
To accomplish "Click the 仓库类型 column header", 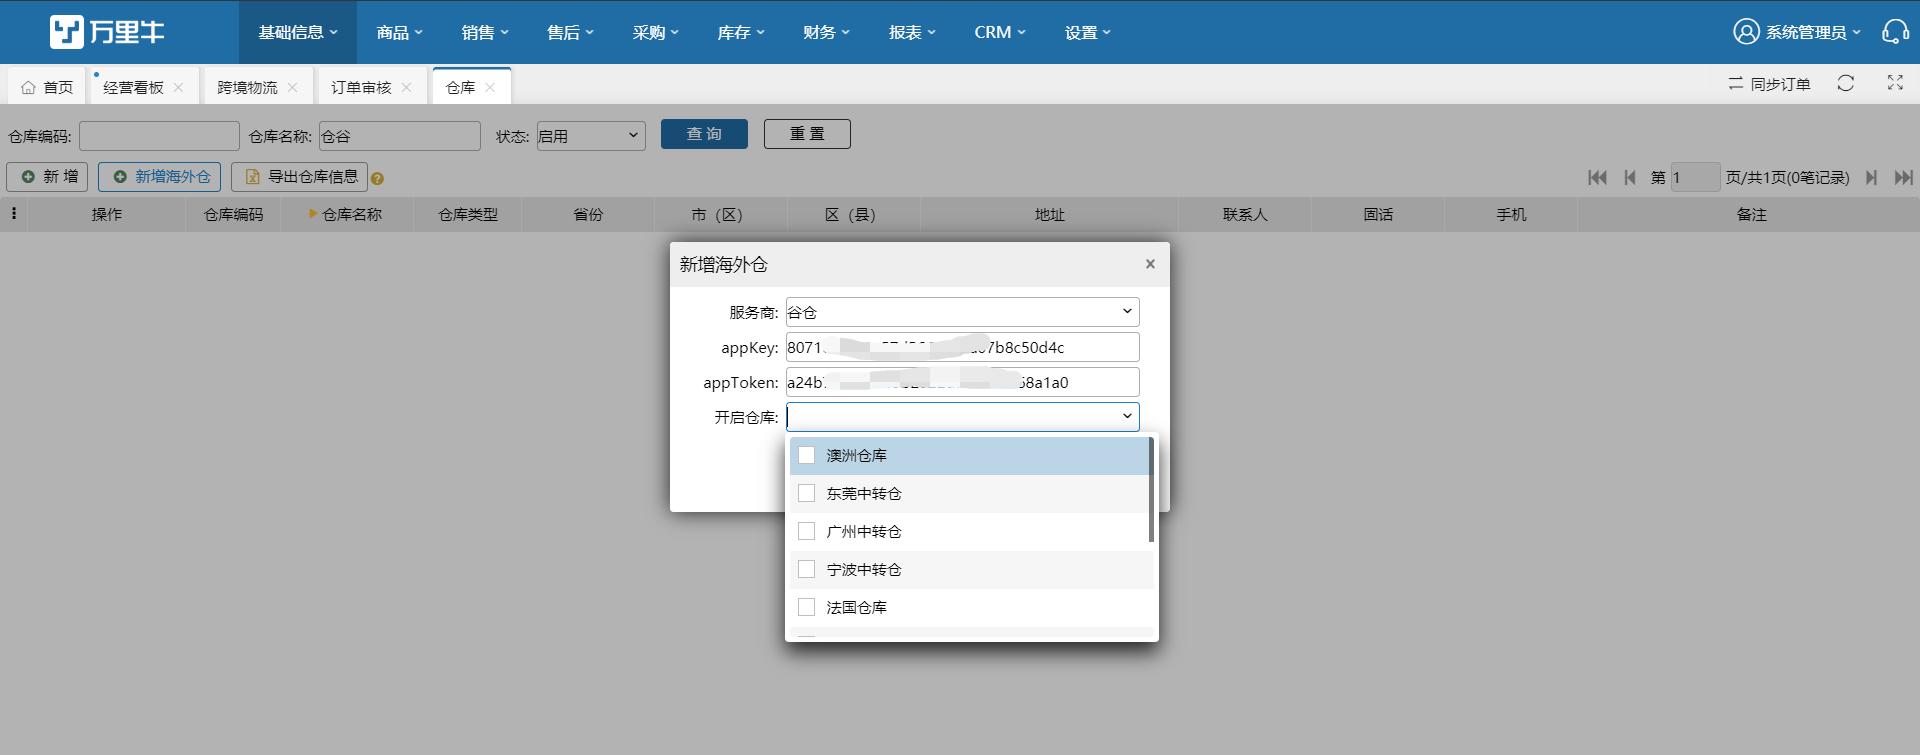I will click(x=468, y=214).
